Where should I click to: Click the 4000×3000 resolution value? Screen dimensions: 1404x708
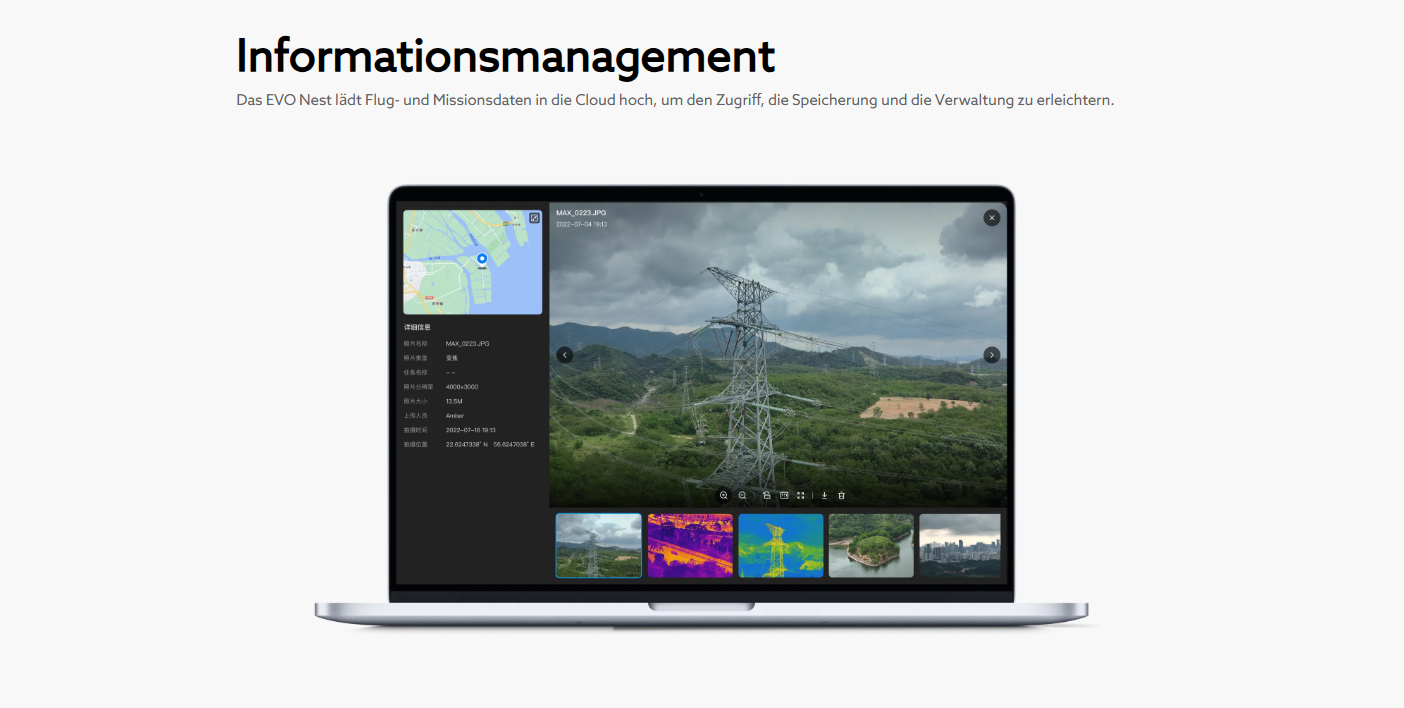[x=462, y=386]
